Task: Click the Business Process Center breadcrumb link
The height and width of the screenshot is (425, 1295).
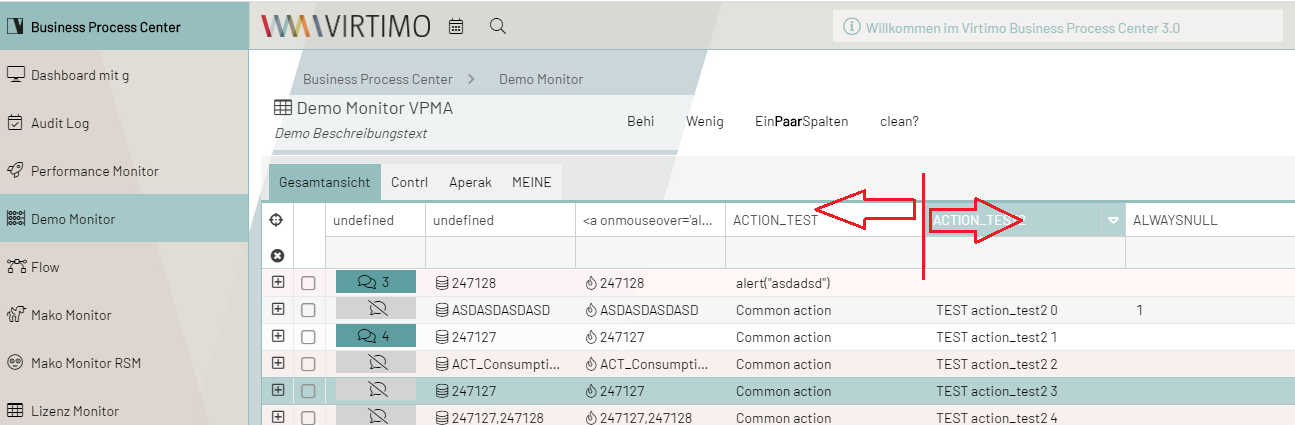Action: tap(377, 79)
